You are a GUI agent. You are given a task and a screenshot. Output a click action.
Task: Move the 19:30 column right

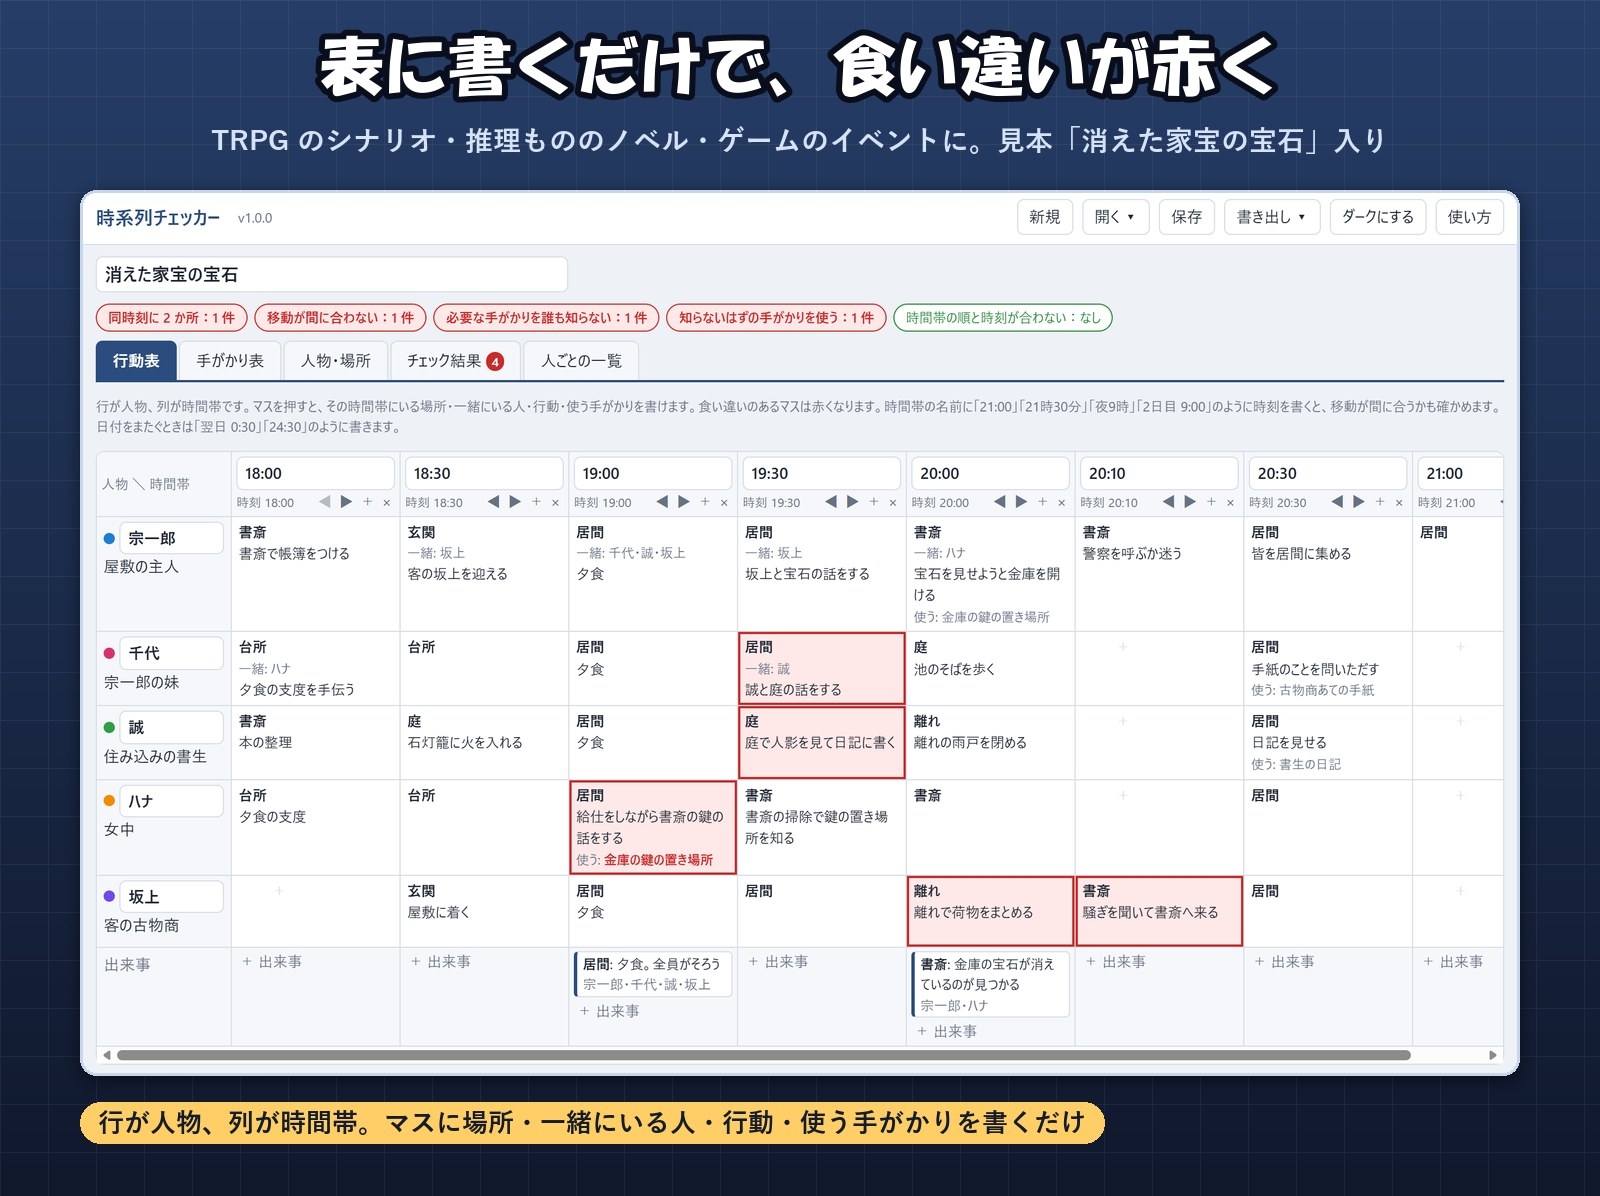point(852,502)
